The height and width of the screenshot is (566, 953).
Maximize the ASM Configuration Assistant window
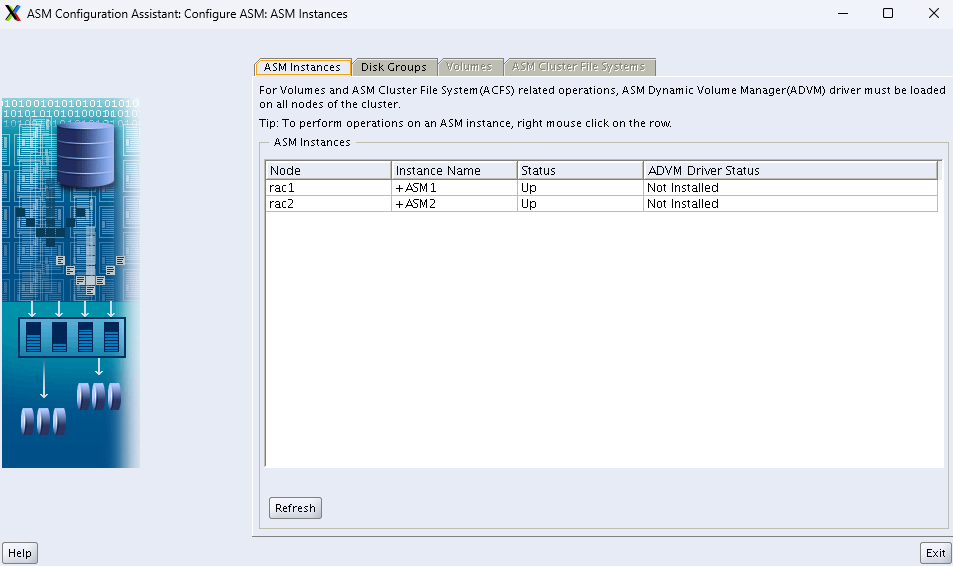tap(888, 13)
